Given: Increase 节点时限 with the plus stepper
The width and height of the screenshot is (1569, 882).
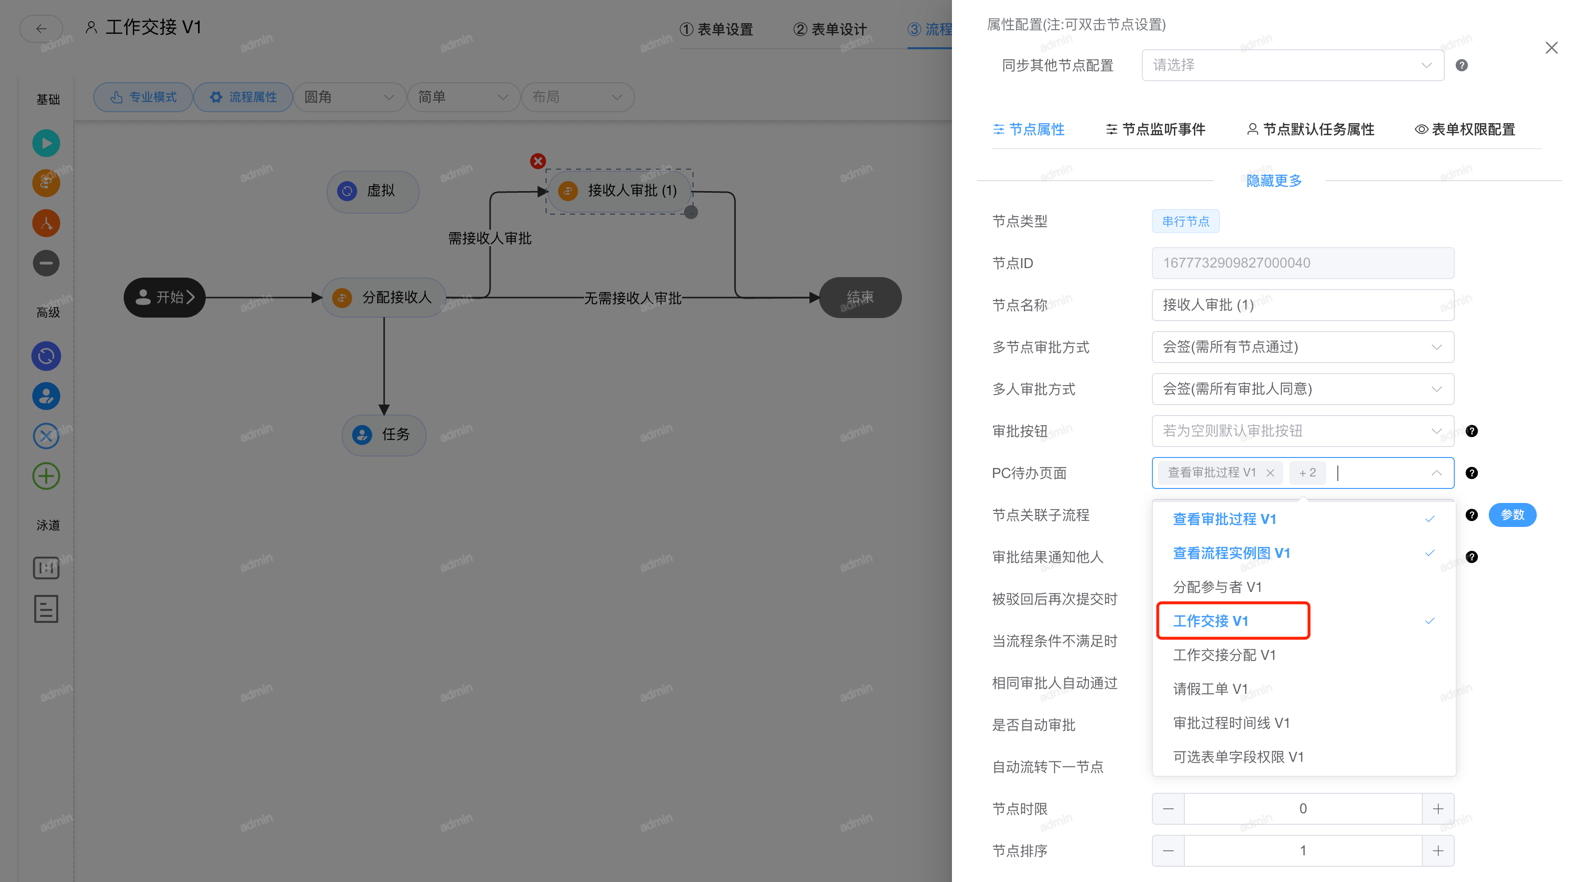Looking at the screenshot, I should pyautogui.click(x=1437, y=809).
